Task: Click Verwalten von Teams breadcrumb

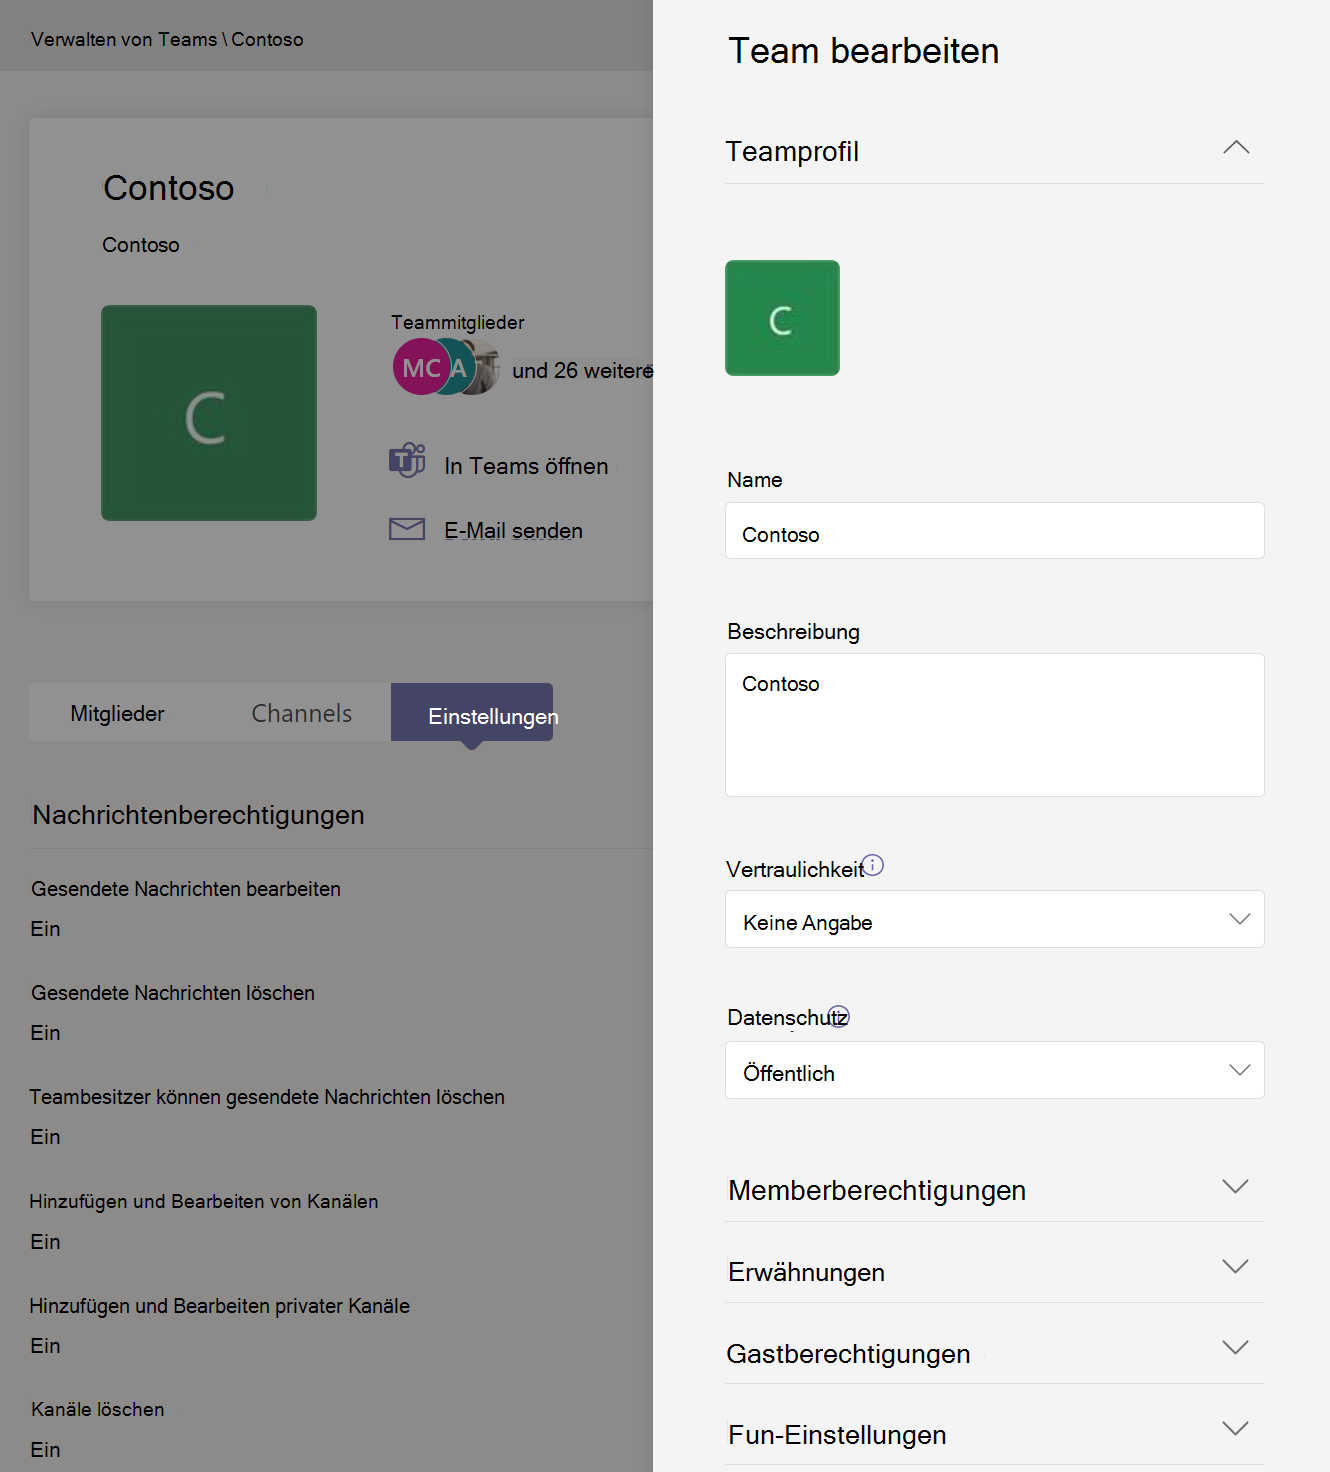Action: (x=124, y=39)
